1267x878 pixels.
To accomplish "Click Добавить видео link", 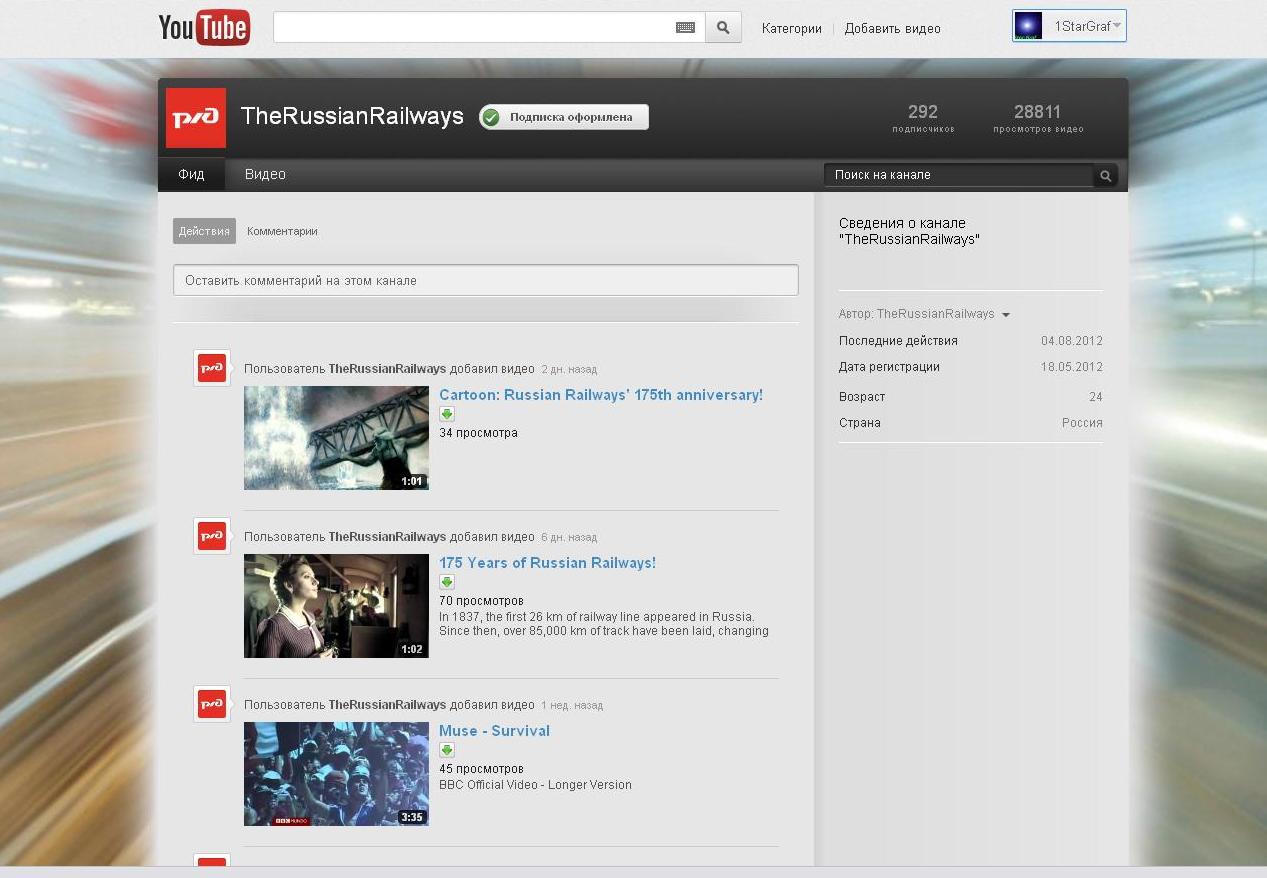I will click(x=892, y=29).
